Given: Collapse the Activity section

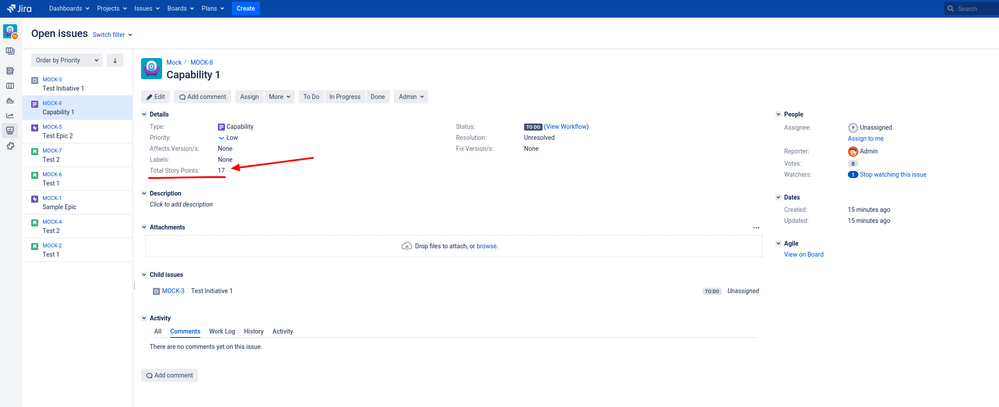Looking at the screenshot, I should [144, 318].
